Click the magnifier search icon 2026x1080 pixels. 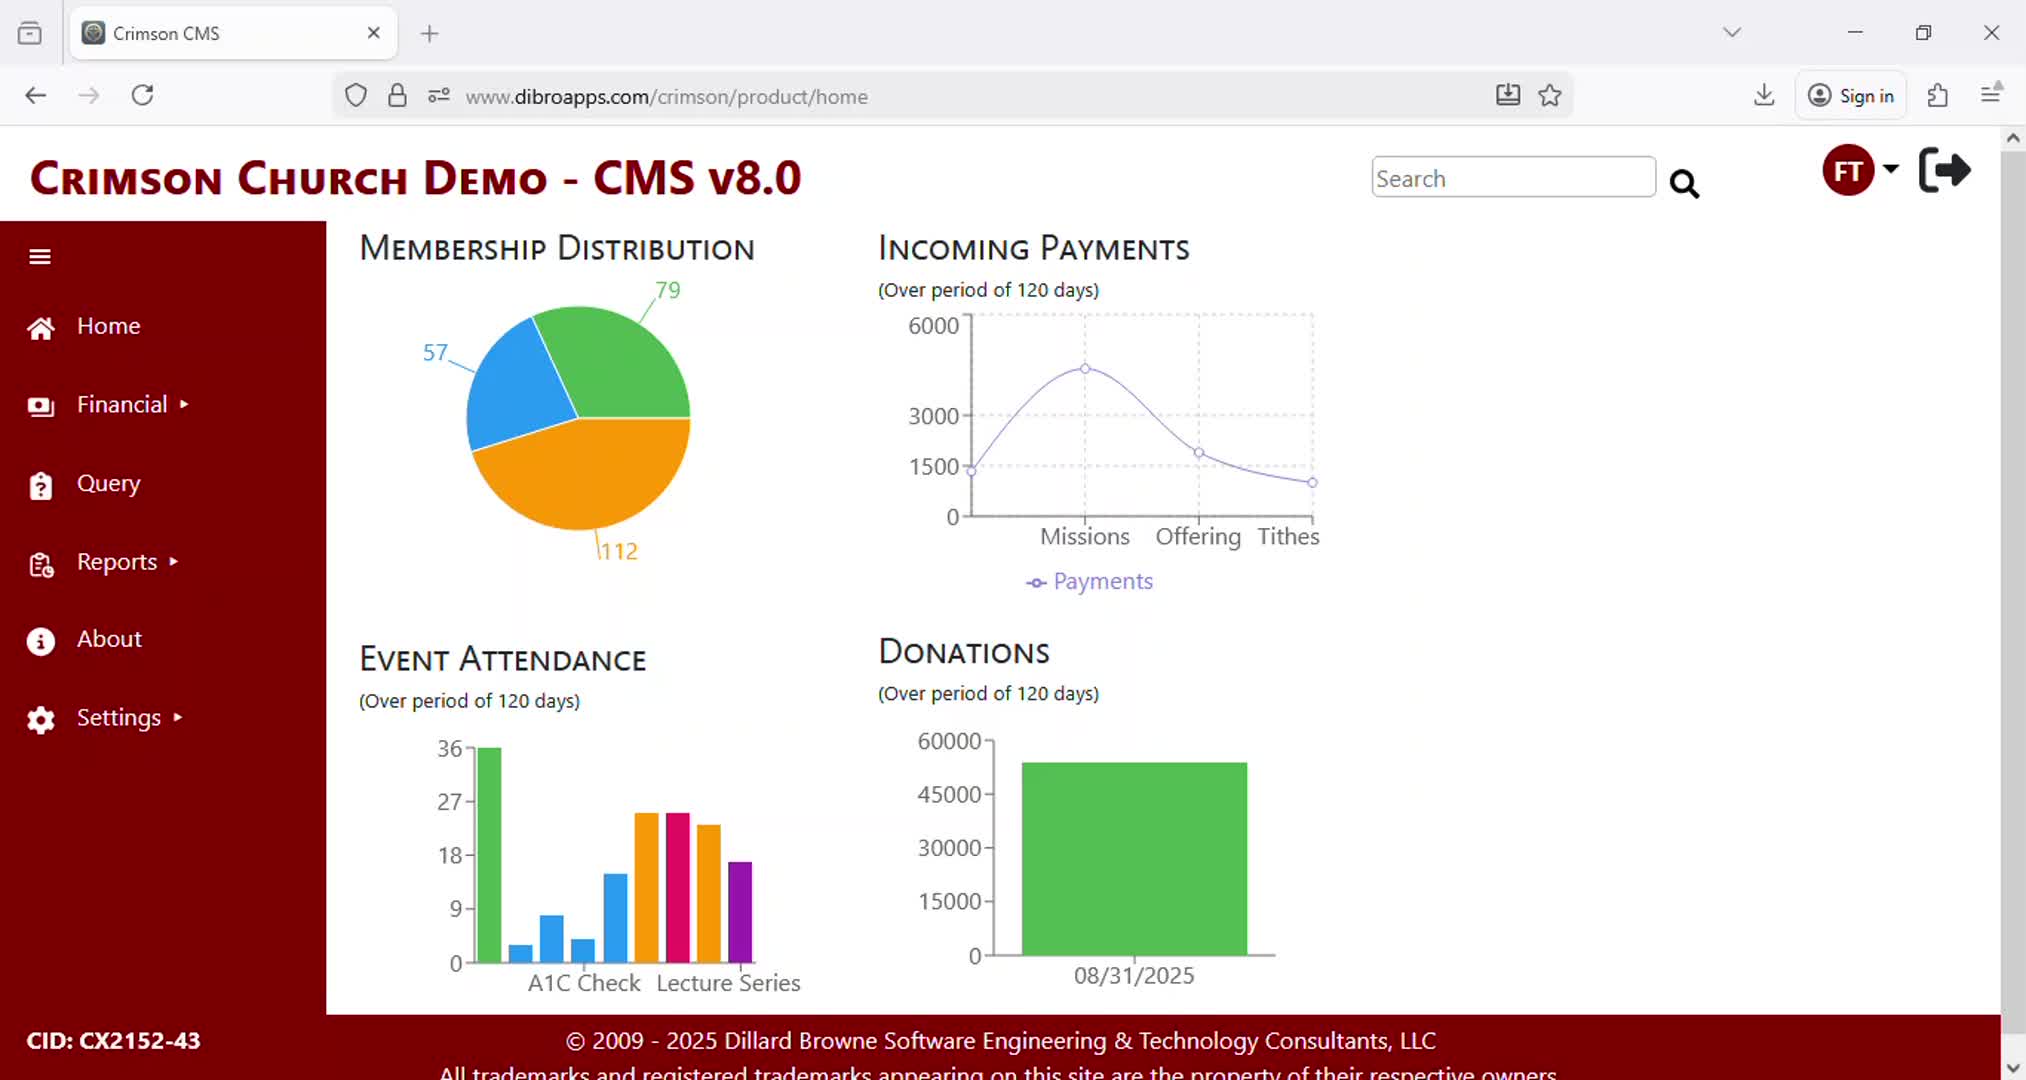click(x=1684, y=183)
